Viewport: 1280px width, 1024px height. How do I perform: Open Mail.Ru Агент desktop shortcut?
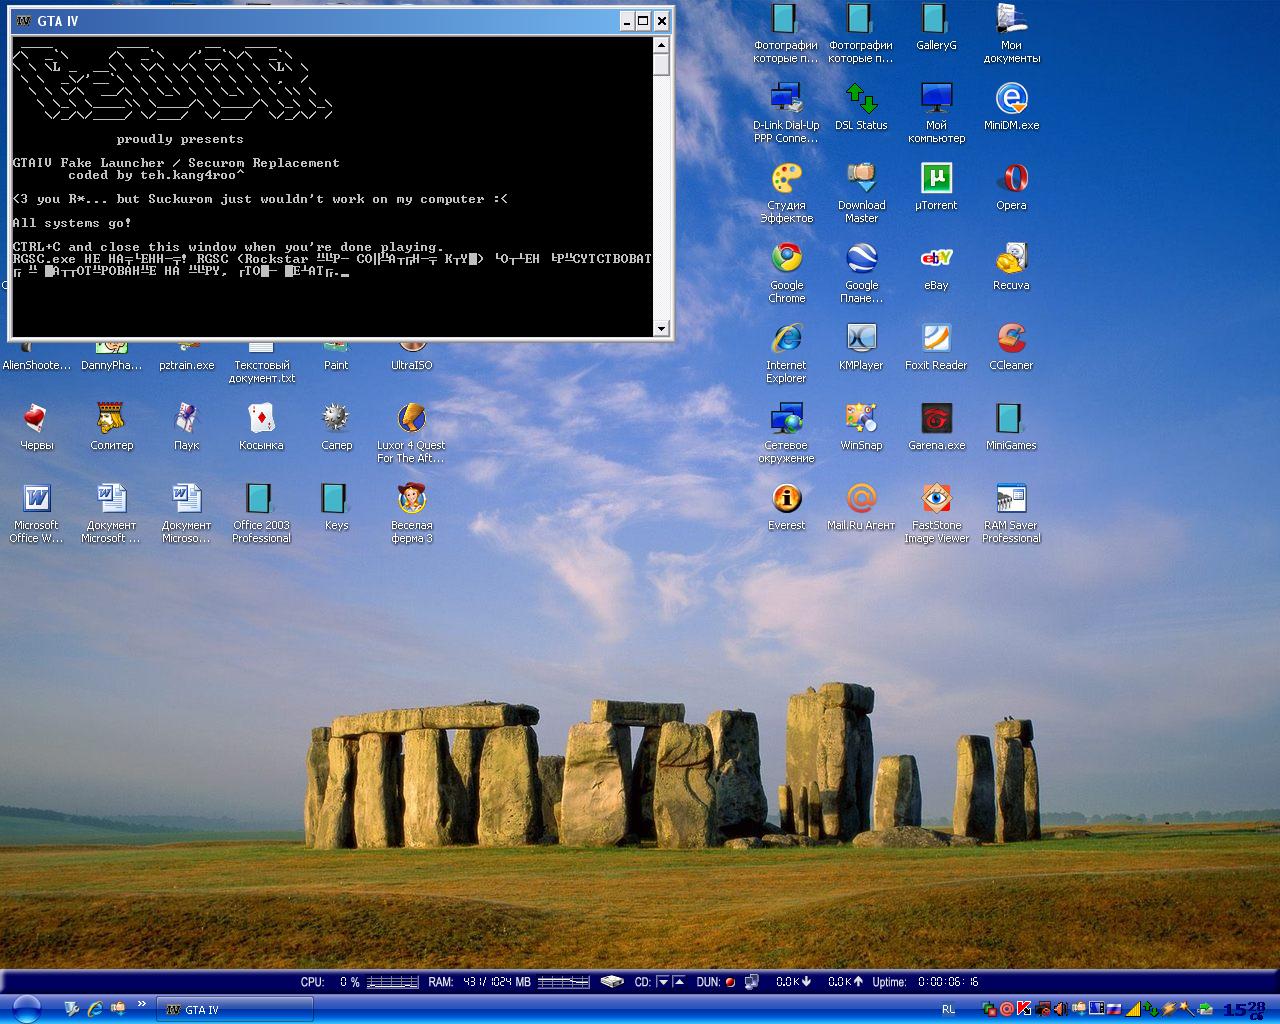click(x=861, y=507)
